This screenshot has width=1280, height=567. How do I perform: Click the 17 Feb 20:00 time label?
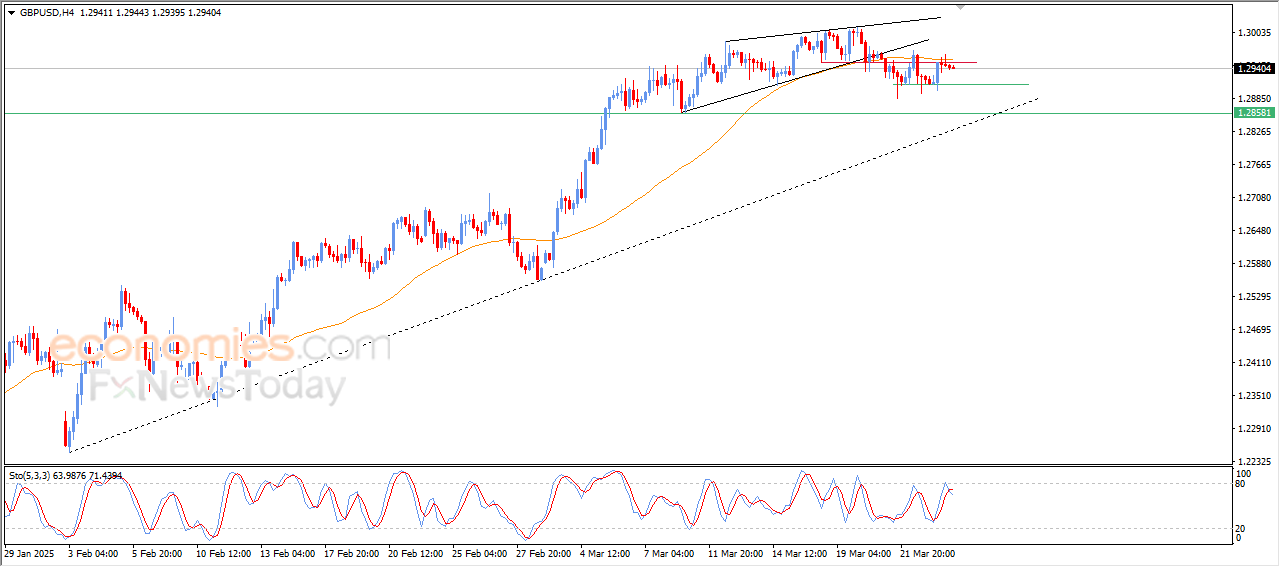click(352, 552)
